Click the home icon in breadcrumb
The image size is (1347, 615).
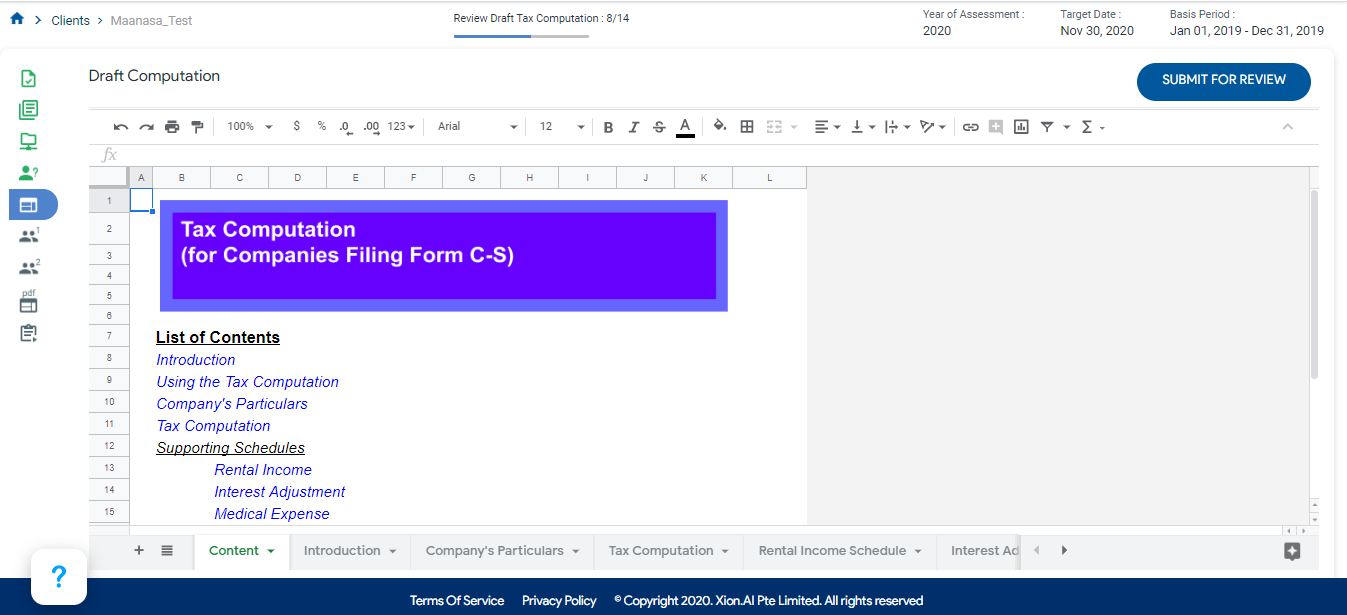17,20
